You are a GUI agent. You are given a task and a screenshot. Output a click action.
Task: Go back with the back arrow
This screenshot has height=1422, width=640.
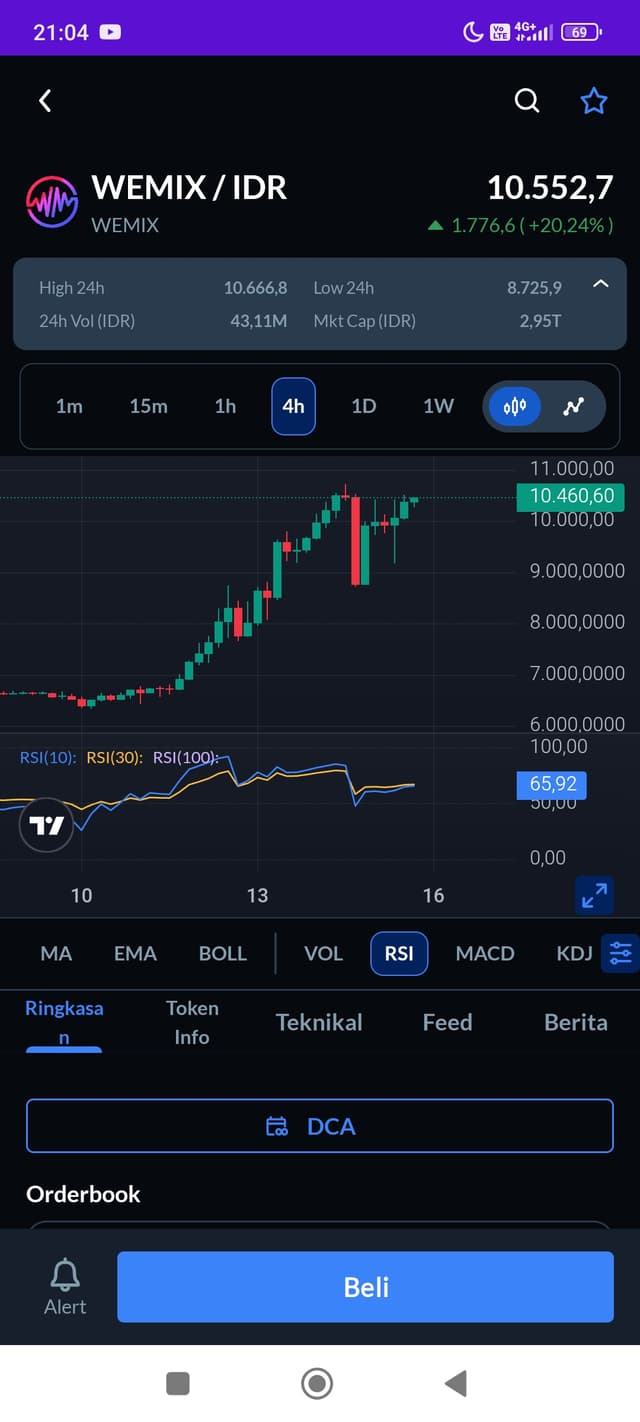coord(45,100)
